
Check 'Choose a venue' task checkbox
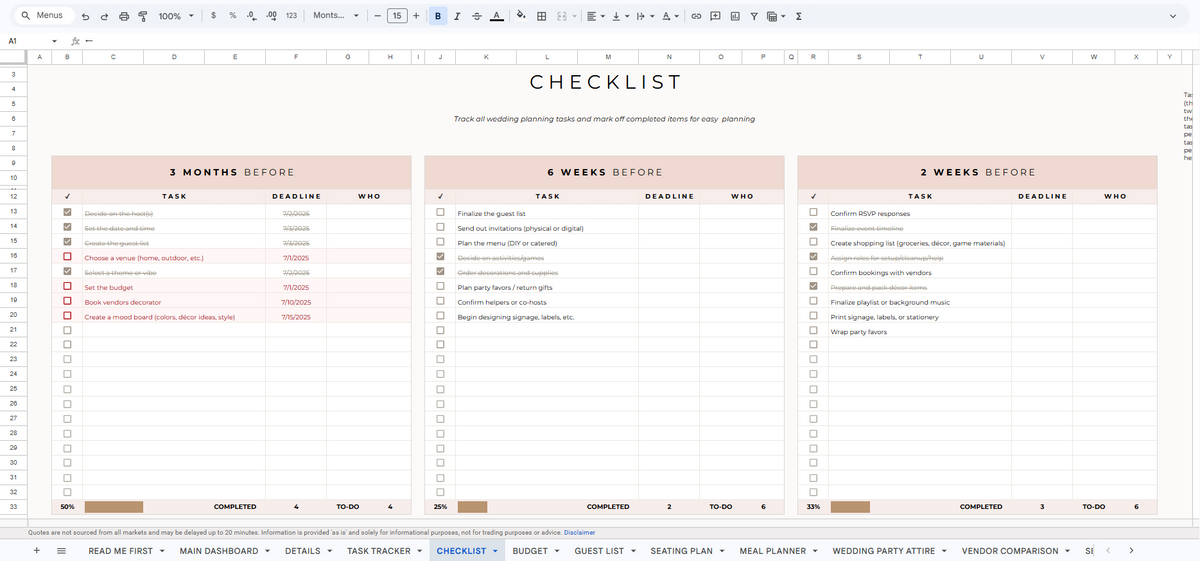67,257
